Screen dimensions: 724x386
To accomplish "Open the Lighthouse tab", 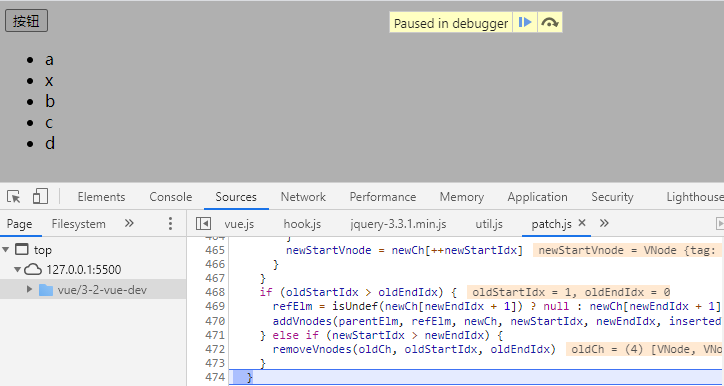I will (695, 197).
